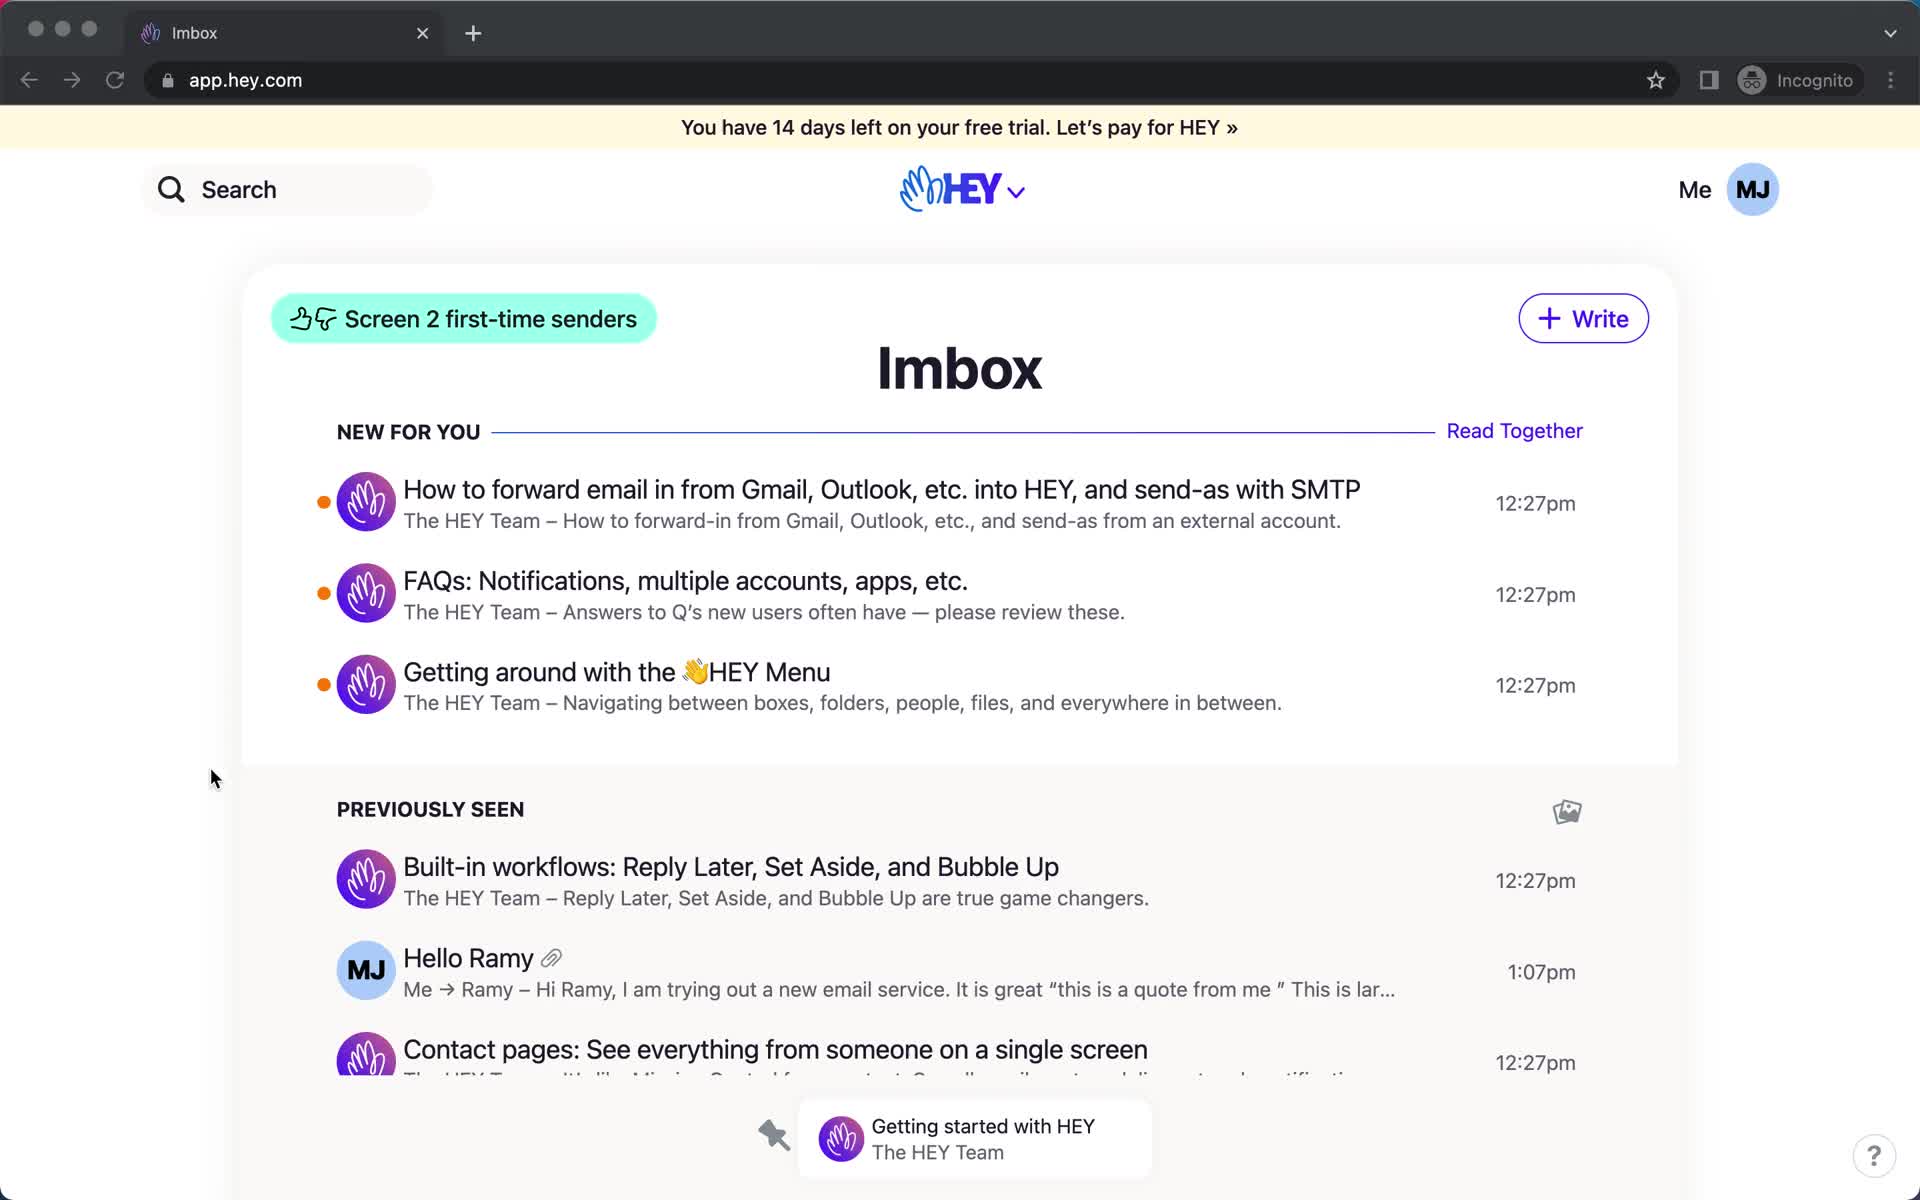Open the help question mark button
1920x1200 pixels.
1873,1156
